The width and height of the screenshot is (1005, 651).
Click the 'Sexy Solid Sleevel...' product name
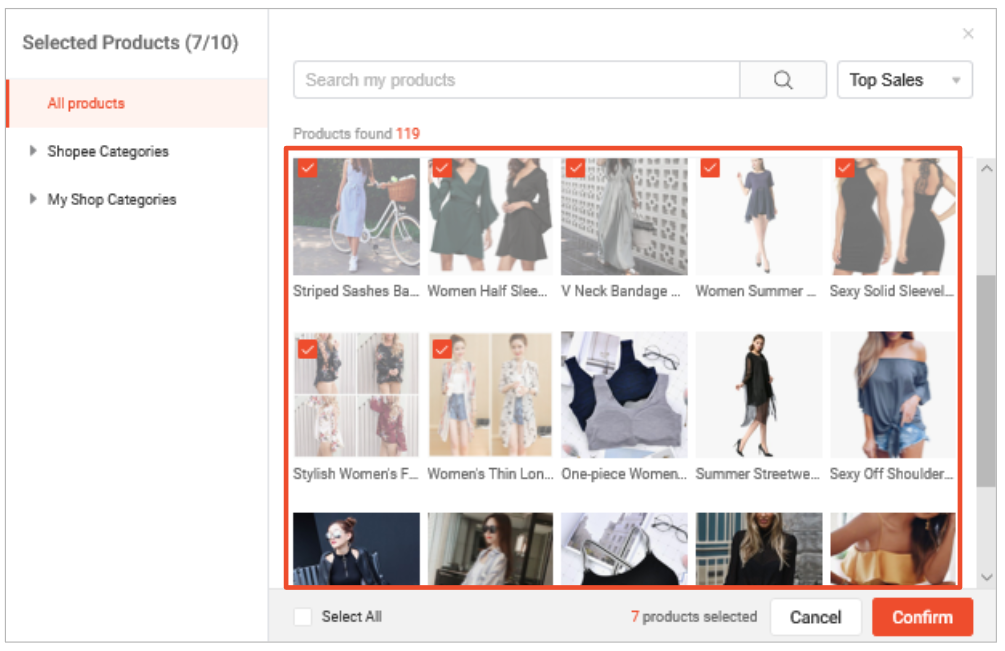(892, 291)
